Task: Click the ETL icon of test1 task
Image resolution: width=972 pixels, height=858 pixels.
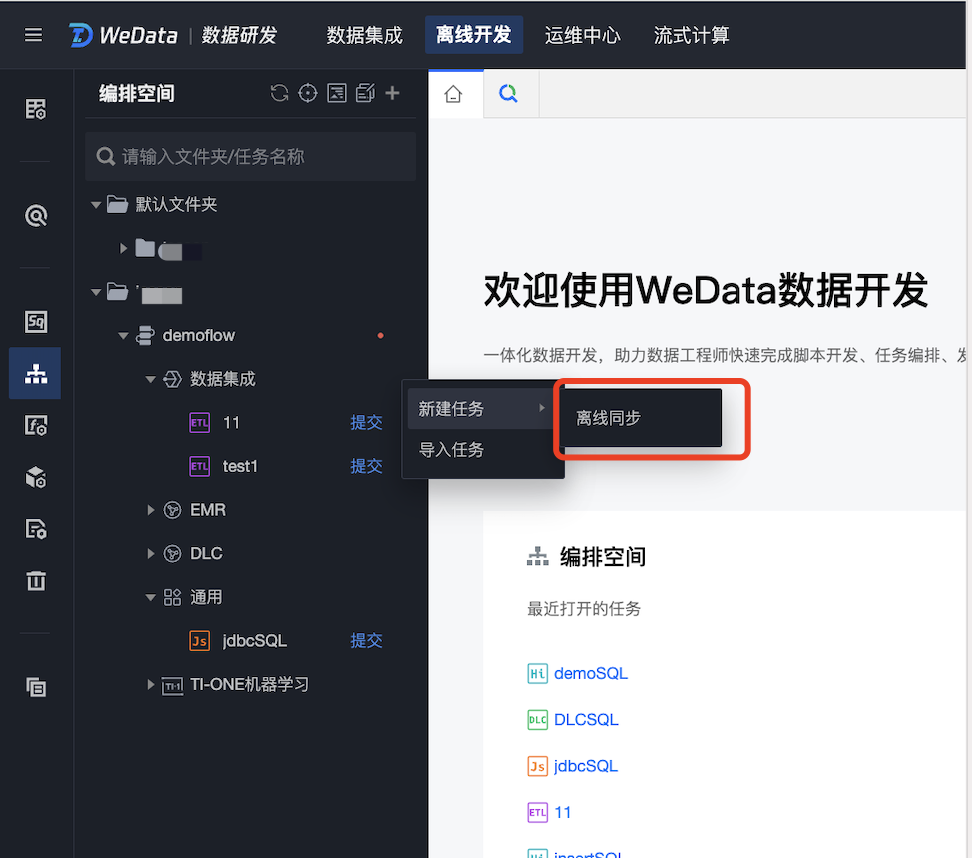Action: [x=200, y=466]
